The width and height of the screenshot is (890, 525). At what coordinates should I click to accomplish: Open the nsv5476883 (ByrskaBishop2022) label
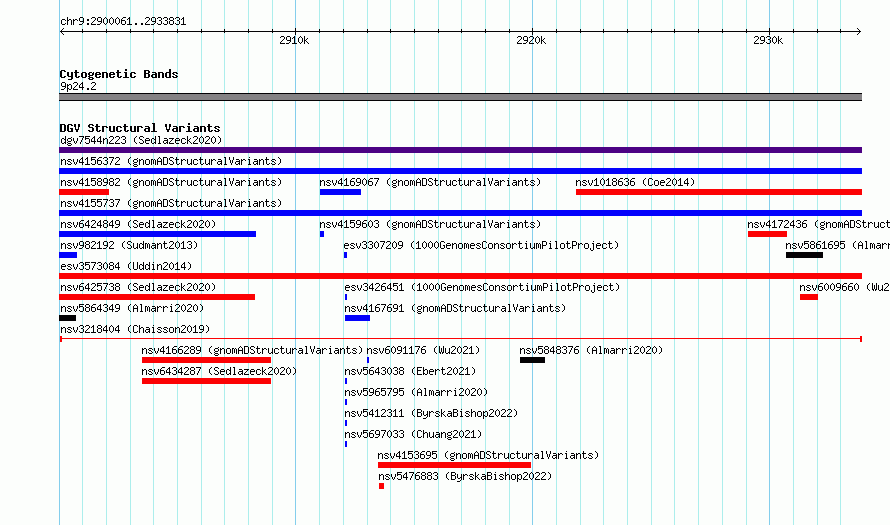click(x=465, y=476)
